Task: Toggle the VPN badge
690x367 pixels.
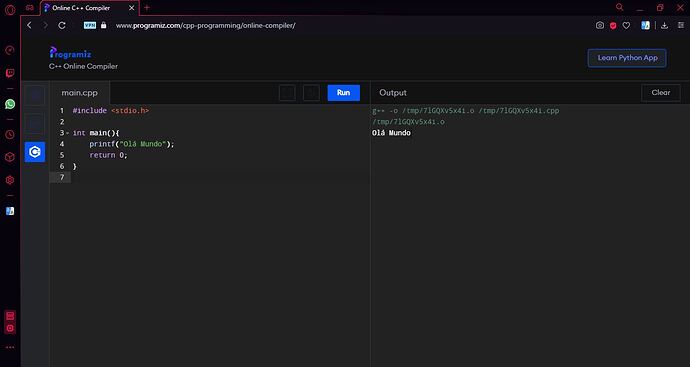Action: click(x=90, y=26)
